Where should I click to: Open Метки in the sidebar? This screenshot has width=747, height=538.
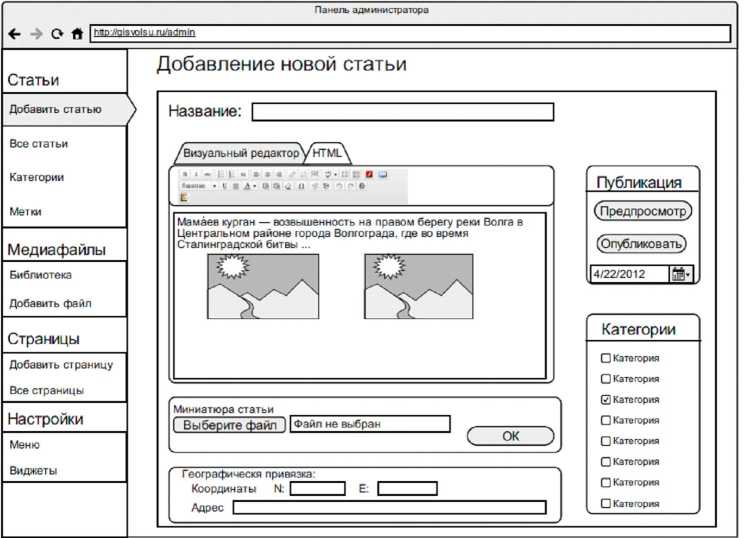point(25,212)
